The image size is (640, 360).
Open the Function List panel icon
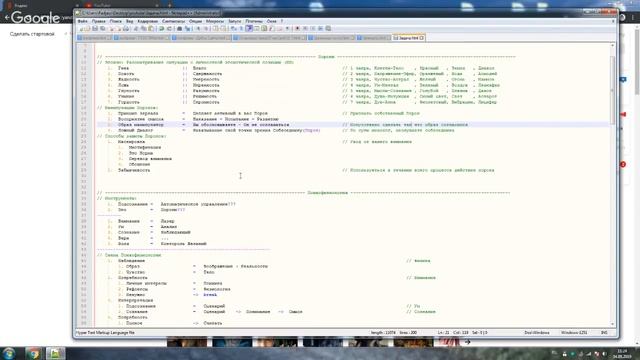click(271, 29)
